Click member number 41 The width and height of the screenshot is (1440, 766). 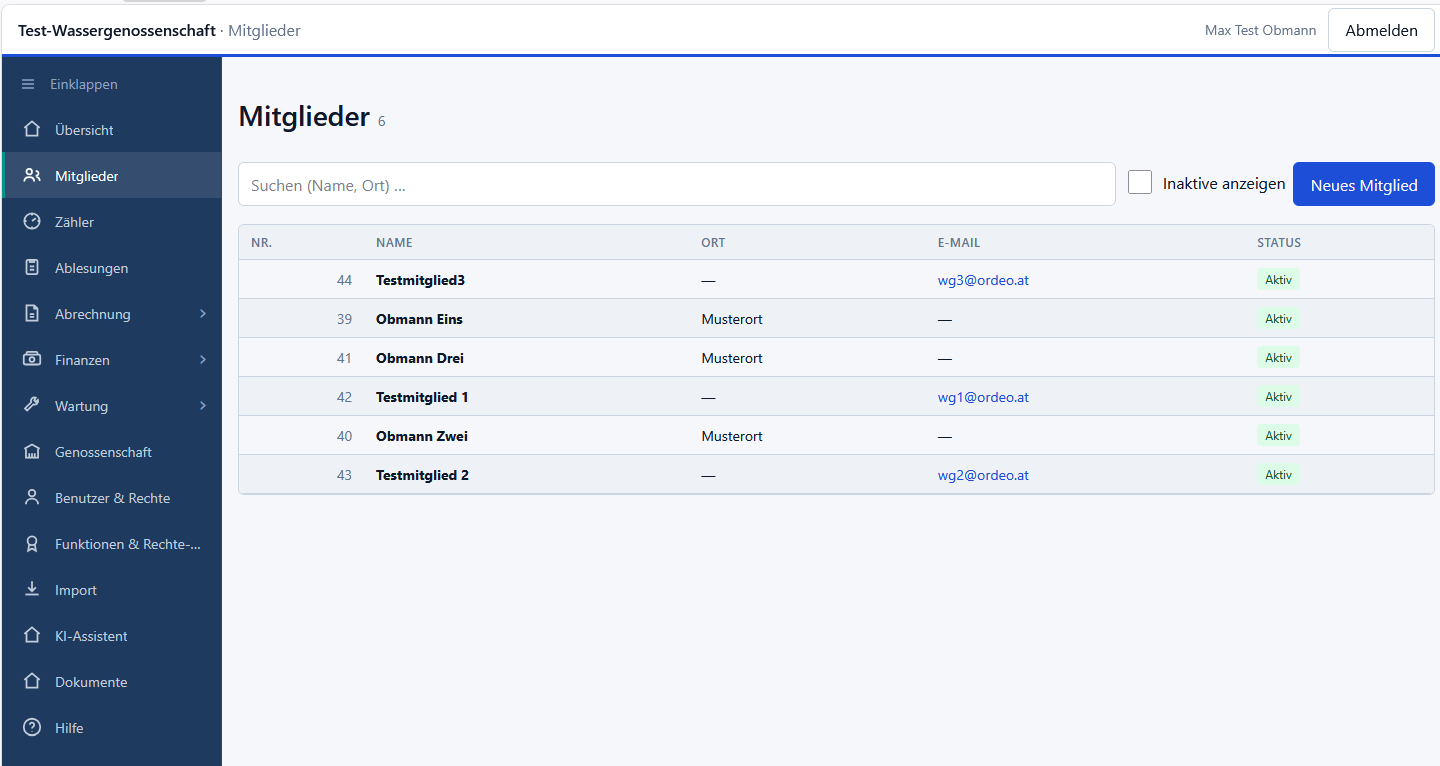(344, 358)
